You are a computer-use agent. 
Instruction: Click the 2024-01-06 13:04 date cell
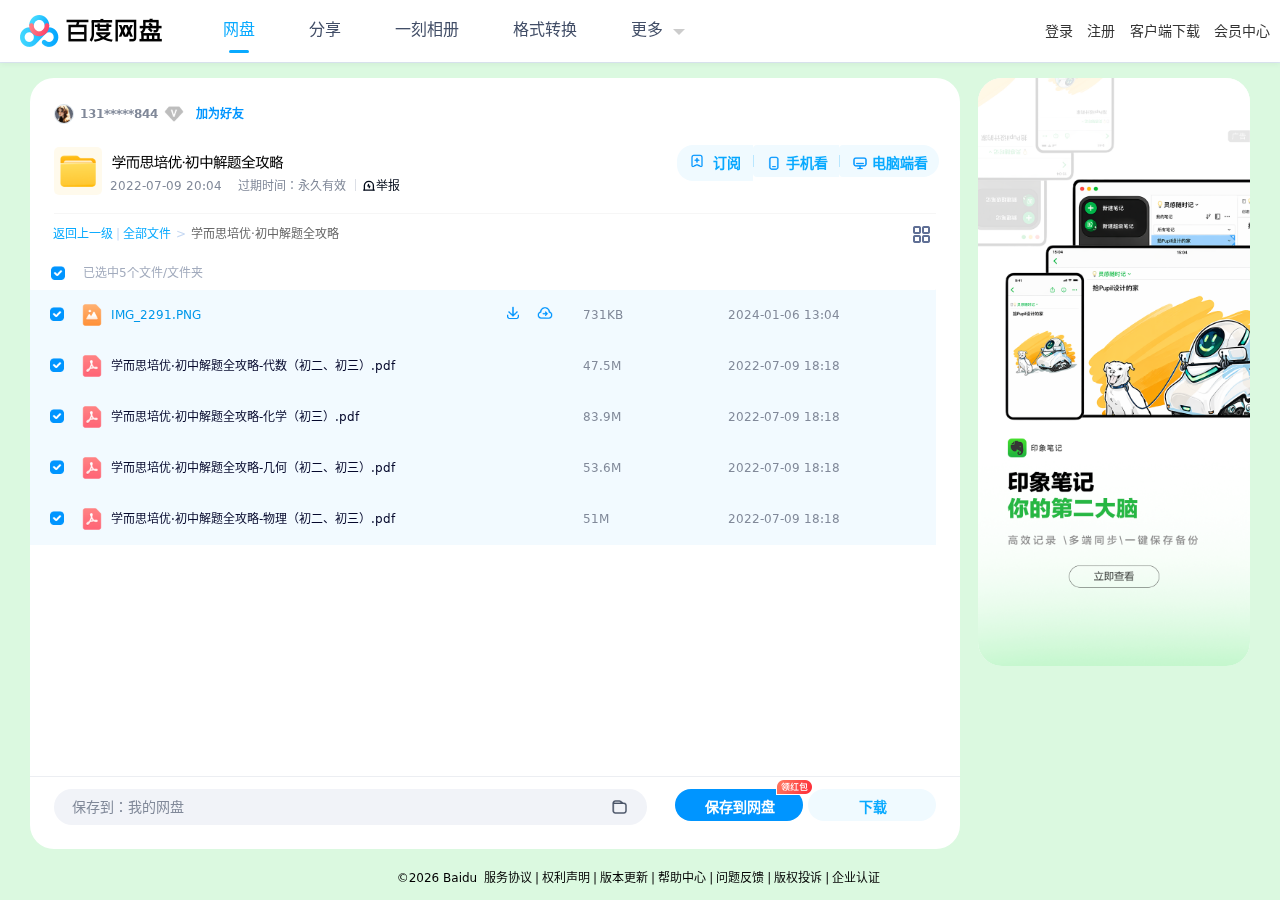[x=784, y=315]
